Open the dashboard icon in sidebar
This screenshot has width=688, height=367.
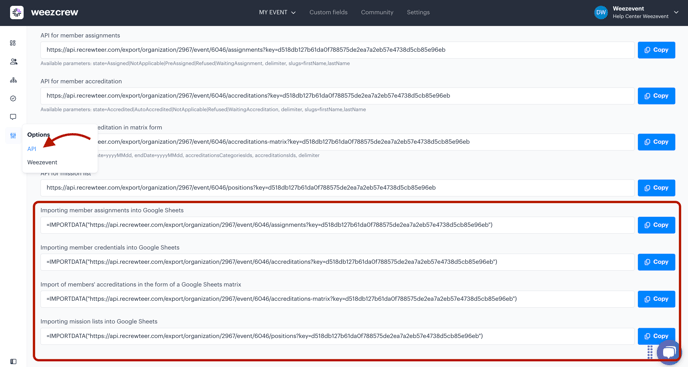tap(13, 43)
